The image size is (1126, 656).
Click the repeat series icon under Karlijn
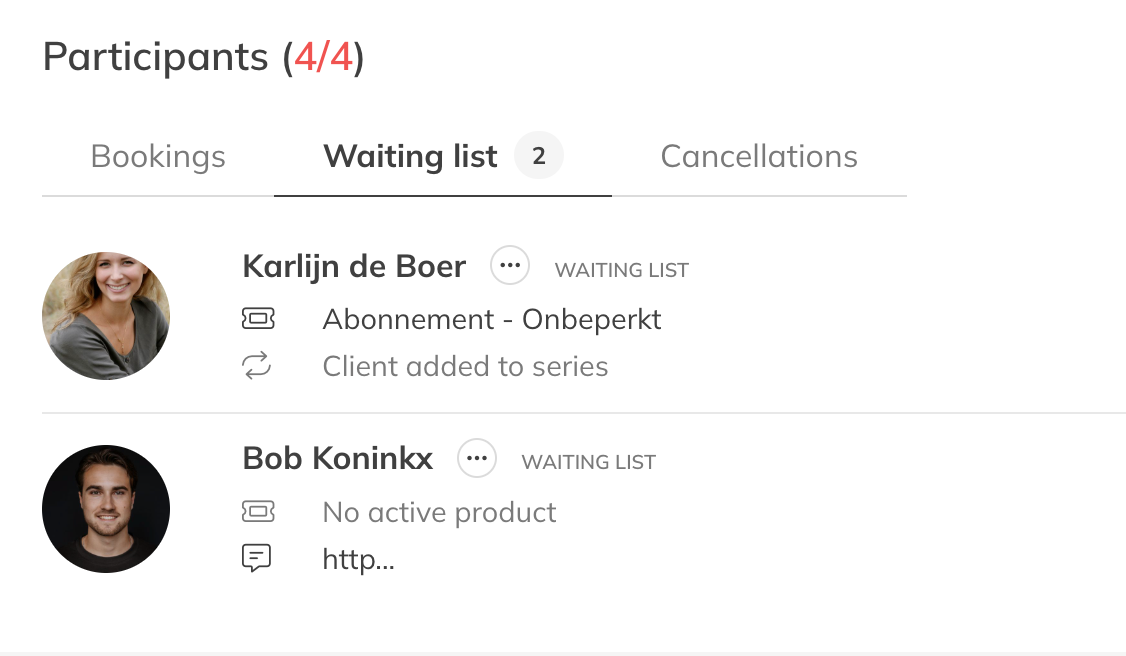(x=257, y=367)
